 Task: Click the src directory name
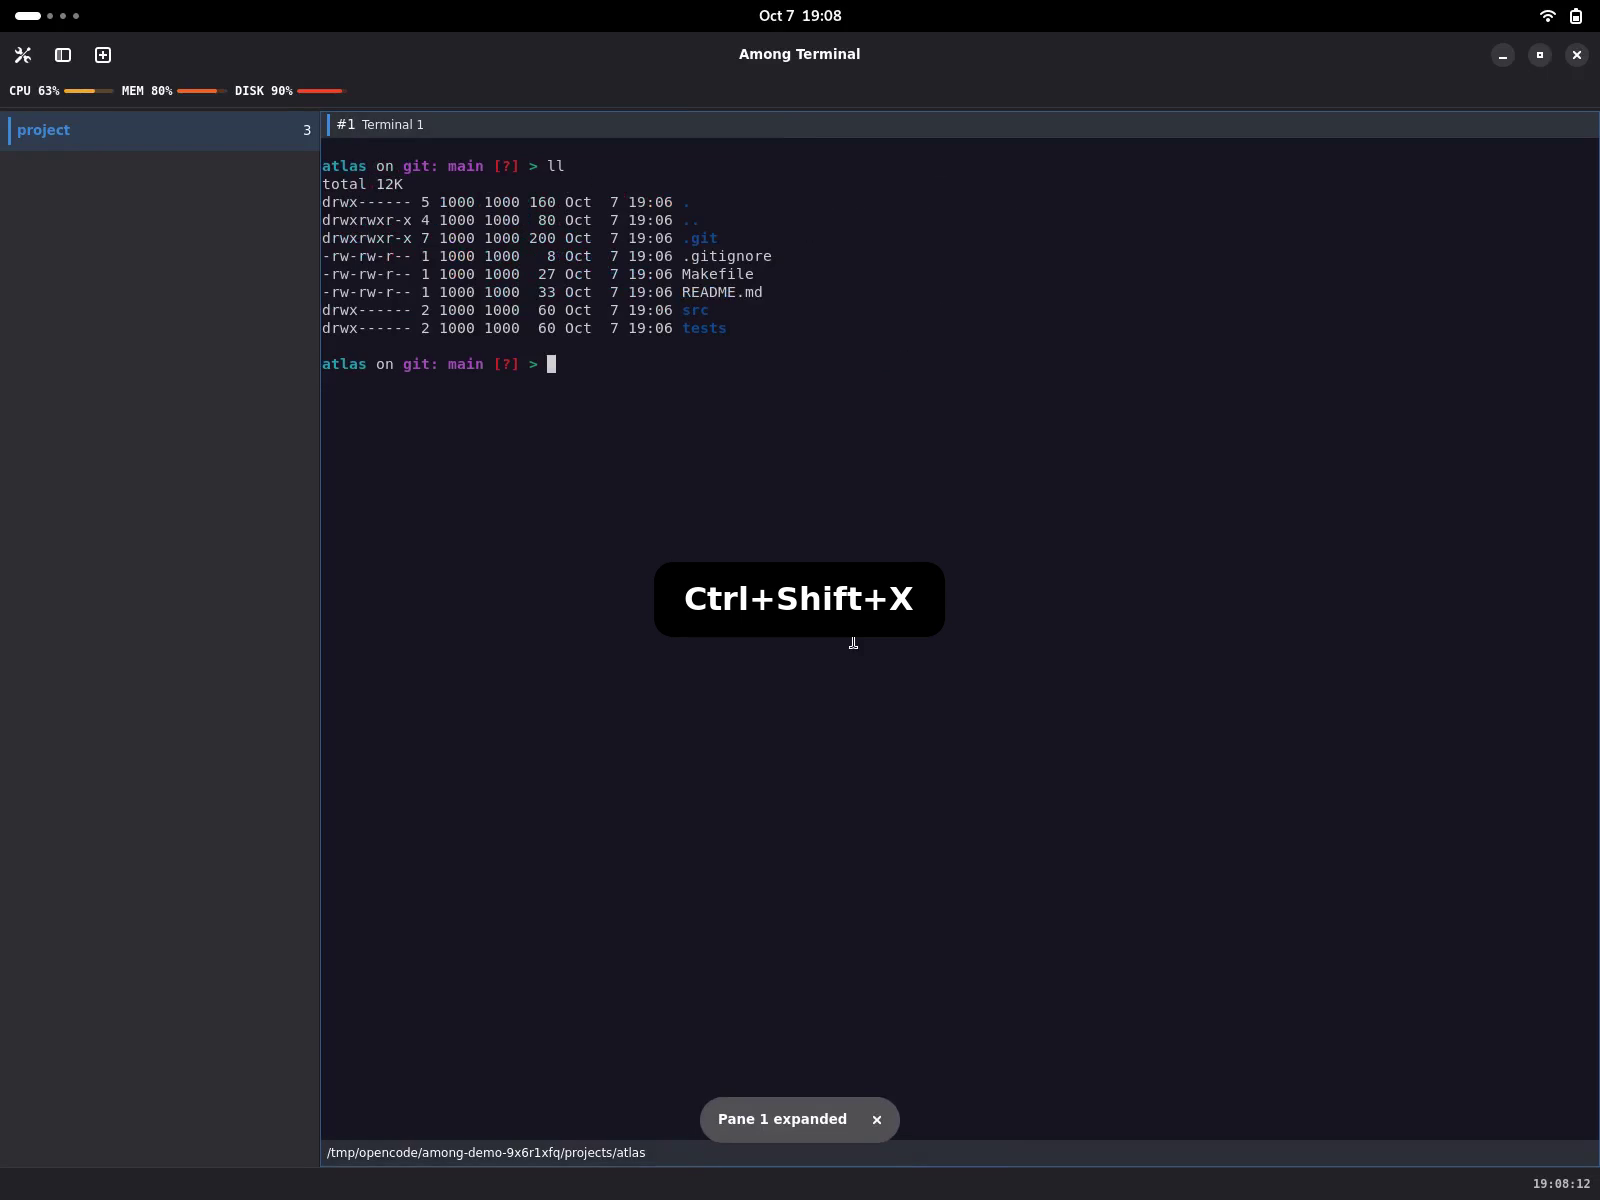coord(695,310)
